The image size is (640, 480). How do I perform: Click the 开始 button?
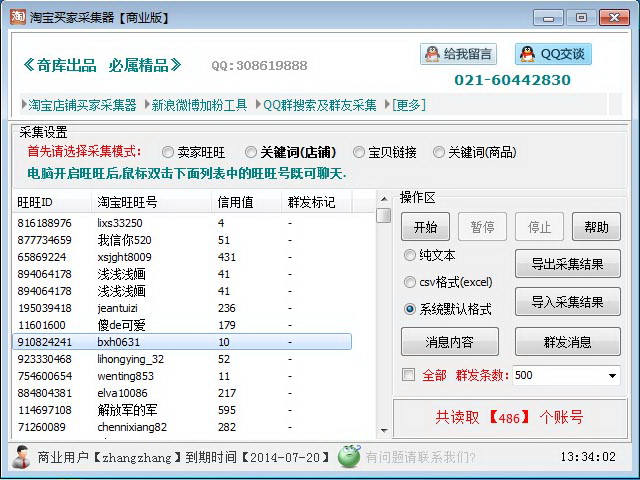coord(425,227)
